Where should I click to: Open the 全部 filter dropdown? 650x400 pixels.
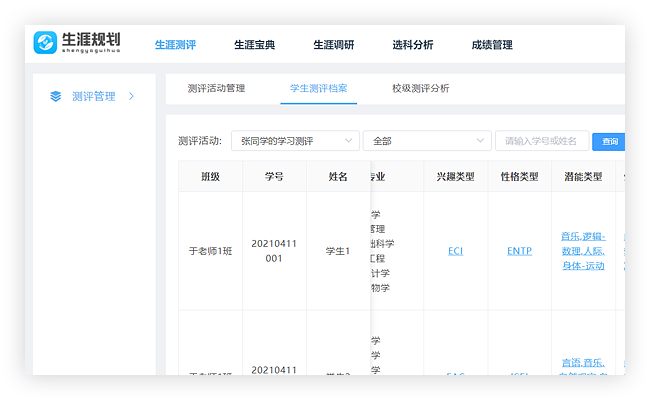(x=426, y=141)
